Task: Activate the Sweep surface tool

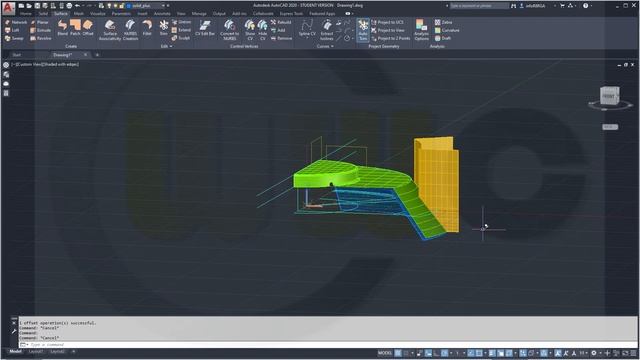Action: (x=14, y=38)
